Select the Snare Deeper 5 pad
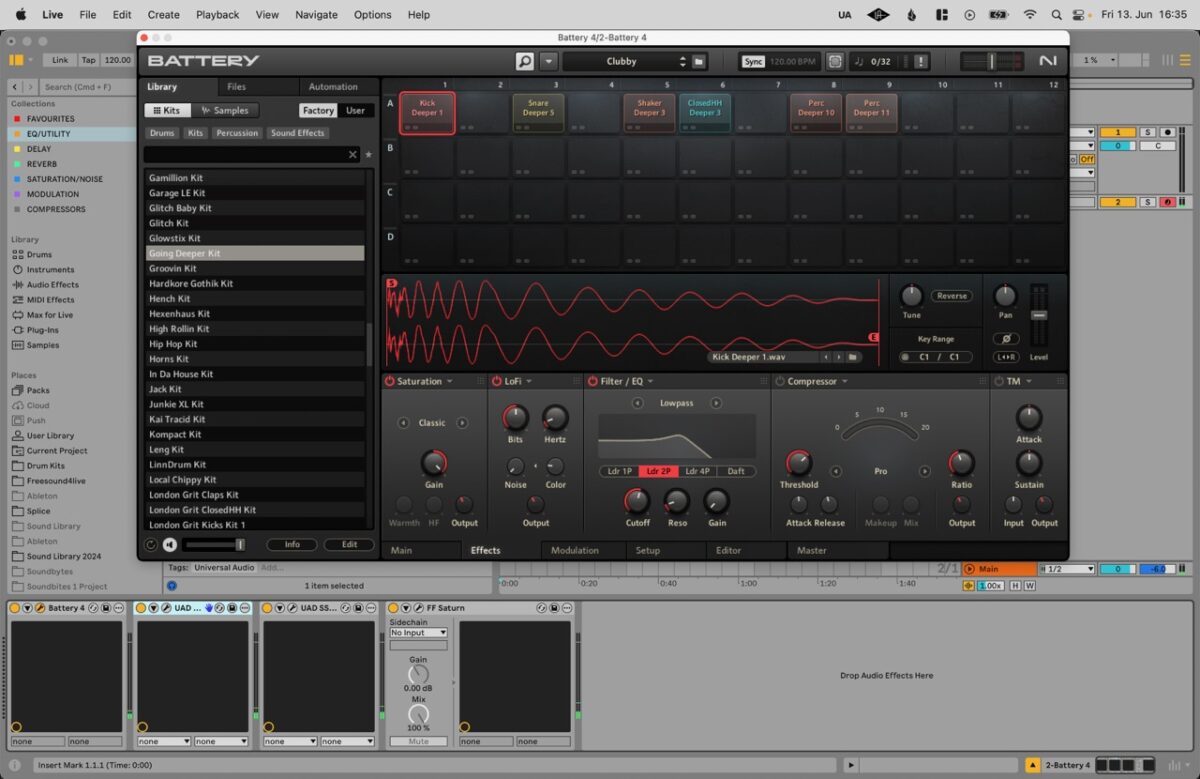The width and height of the screenshot is (1200, 779). pos(538,113)
